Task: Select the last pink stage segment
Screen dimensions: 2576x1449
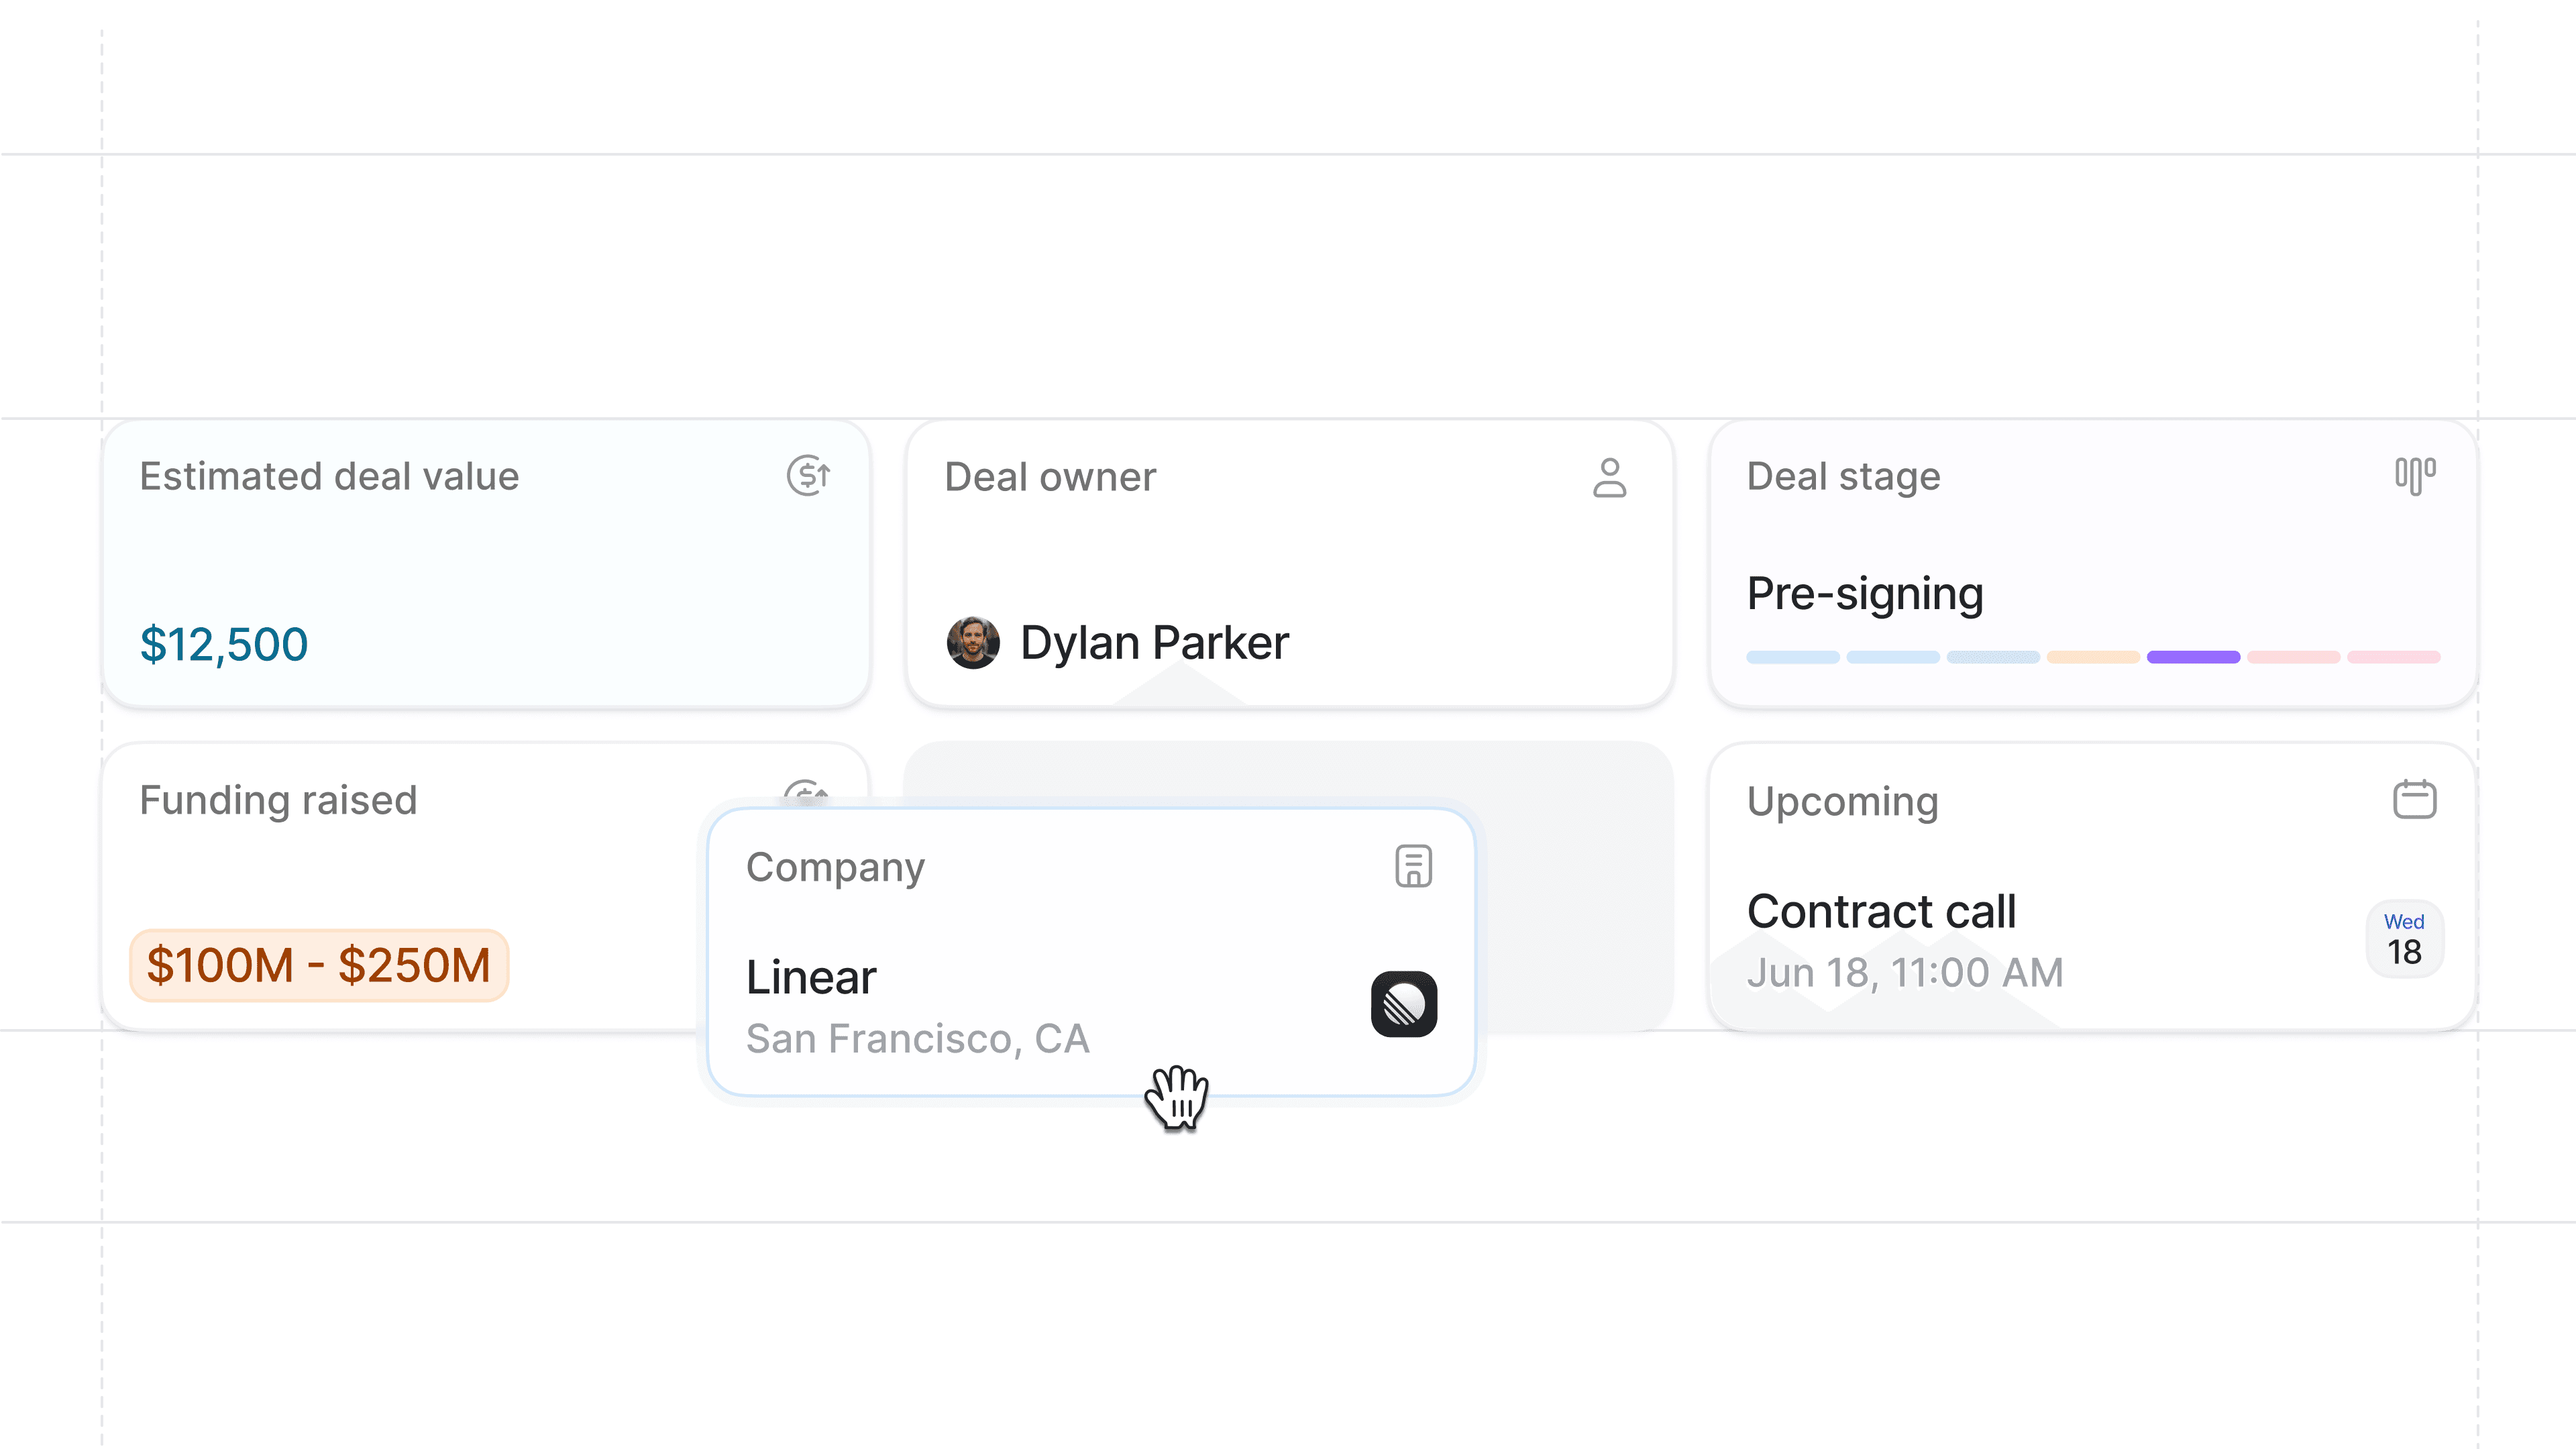Action: 2394,657
